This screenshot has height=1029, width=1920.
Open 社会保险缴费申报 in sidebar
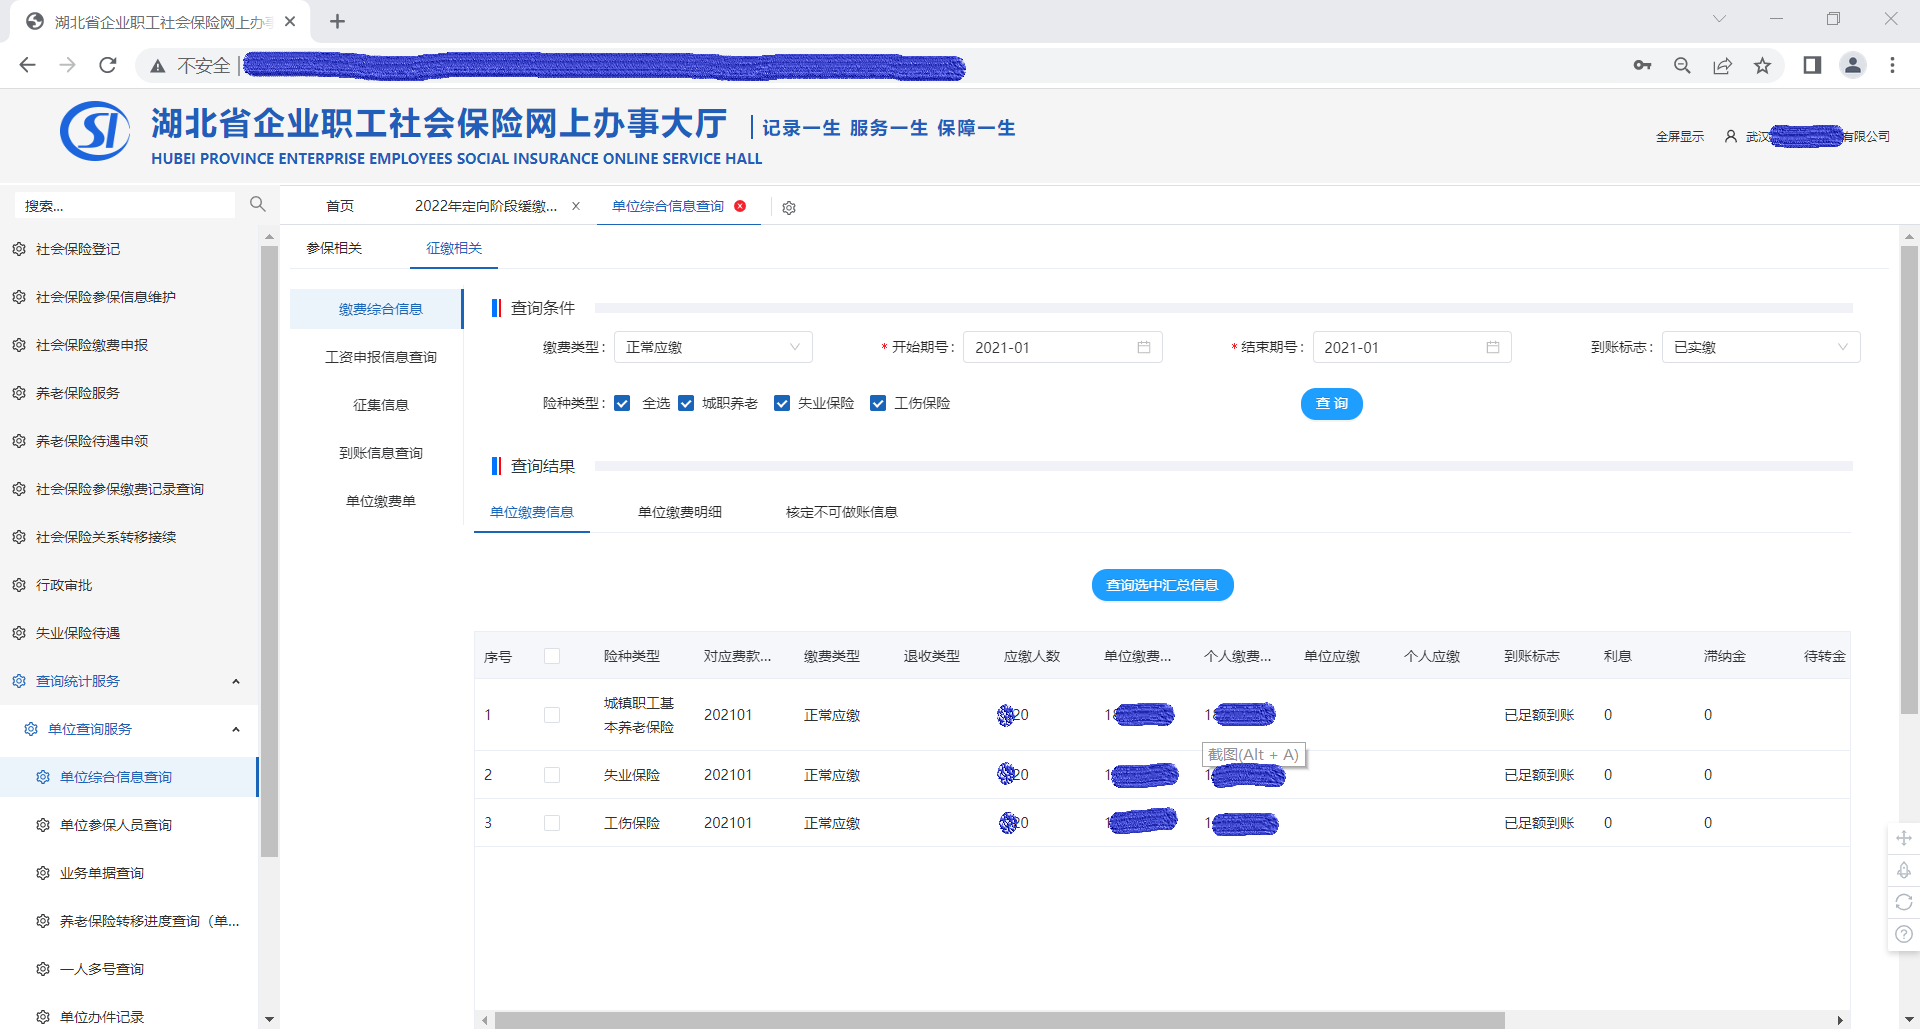click(92, 345)
